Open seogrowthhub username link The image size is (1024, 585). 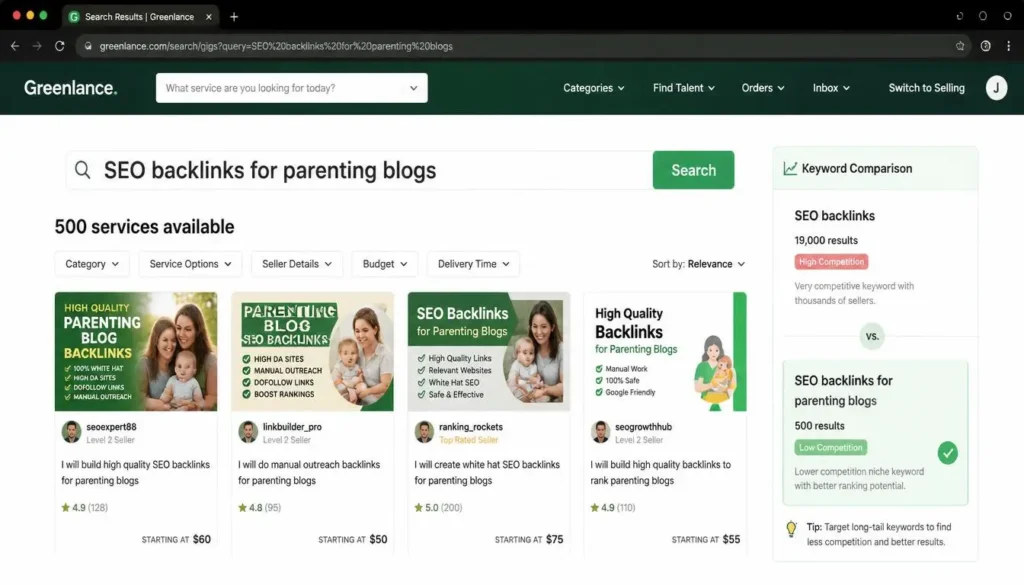click(643, 426)
